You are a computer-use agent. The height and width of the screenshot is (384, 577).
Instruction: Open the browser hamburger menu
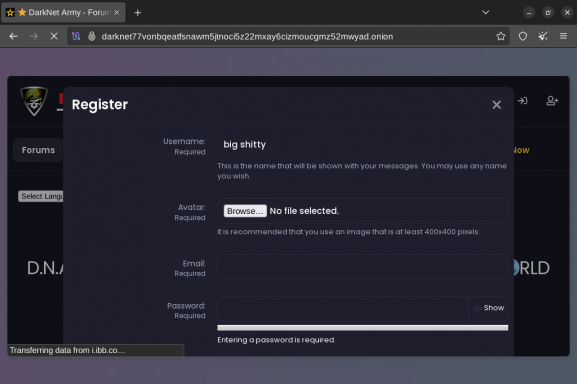click(x=563, y=36)
